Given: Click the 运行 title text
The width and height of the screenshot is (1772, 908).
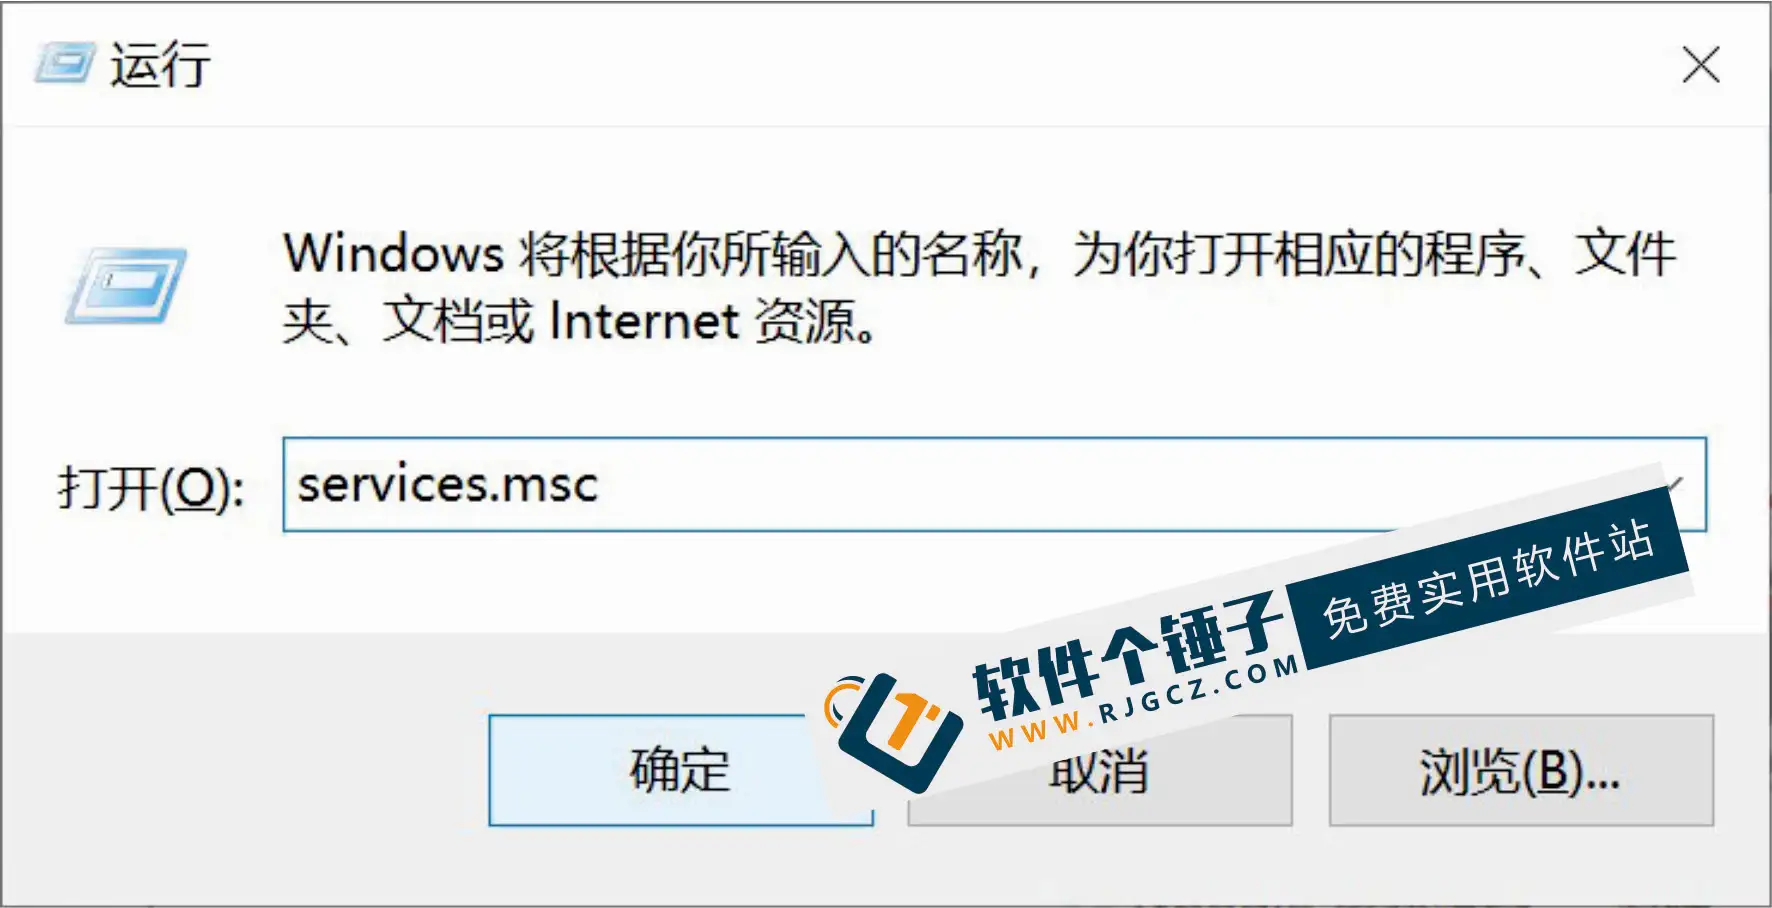Looking at the screenshot, I should coord(160,65).
